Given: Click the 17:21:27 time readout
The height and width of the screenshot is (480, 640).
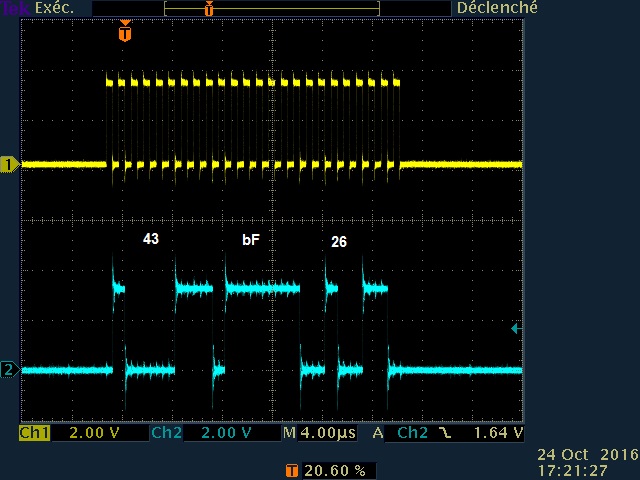Looking at the screenshot, I should coord(573,470).
